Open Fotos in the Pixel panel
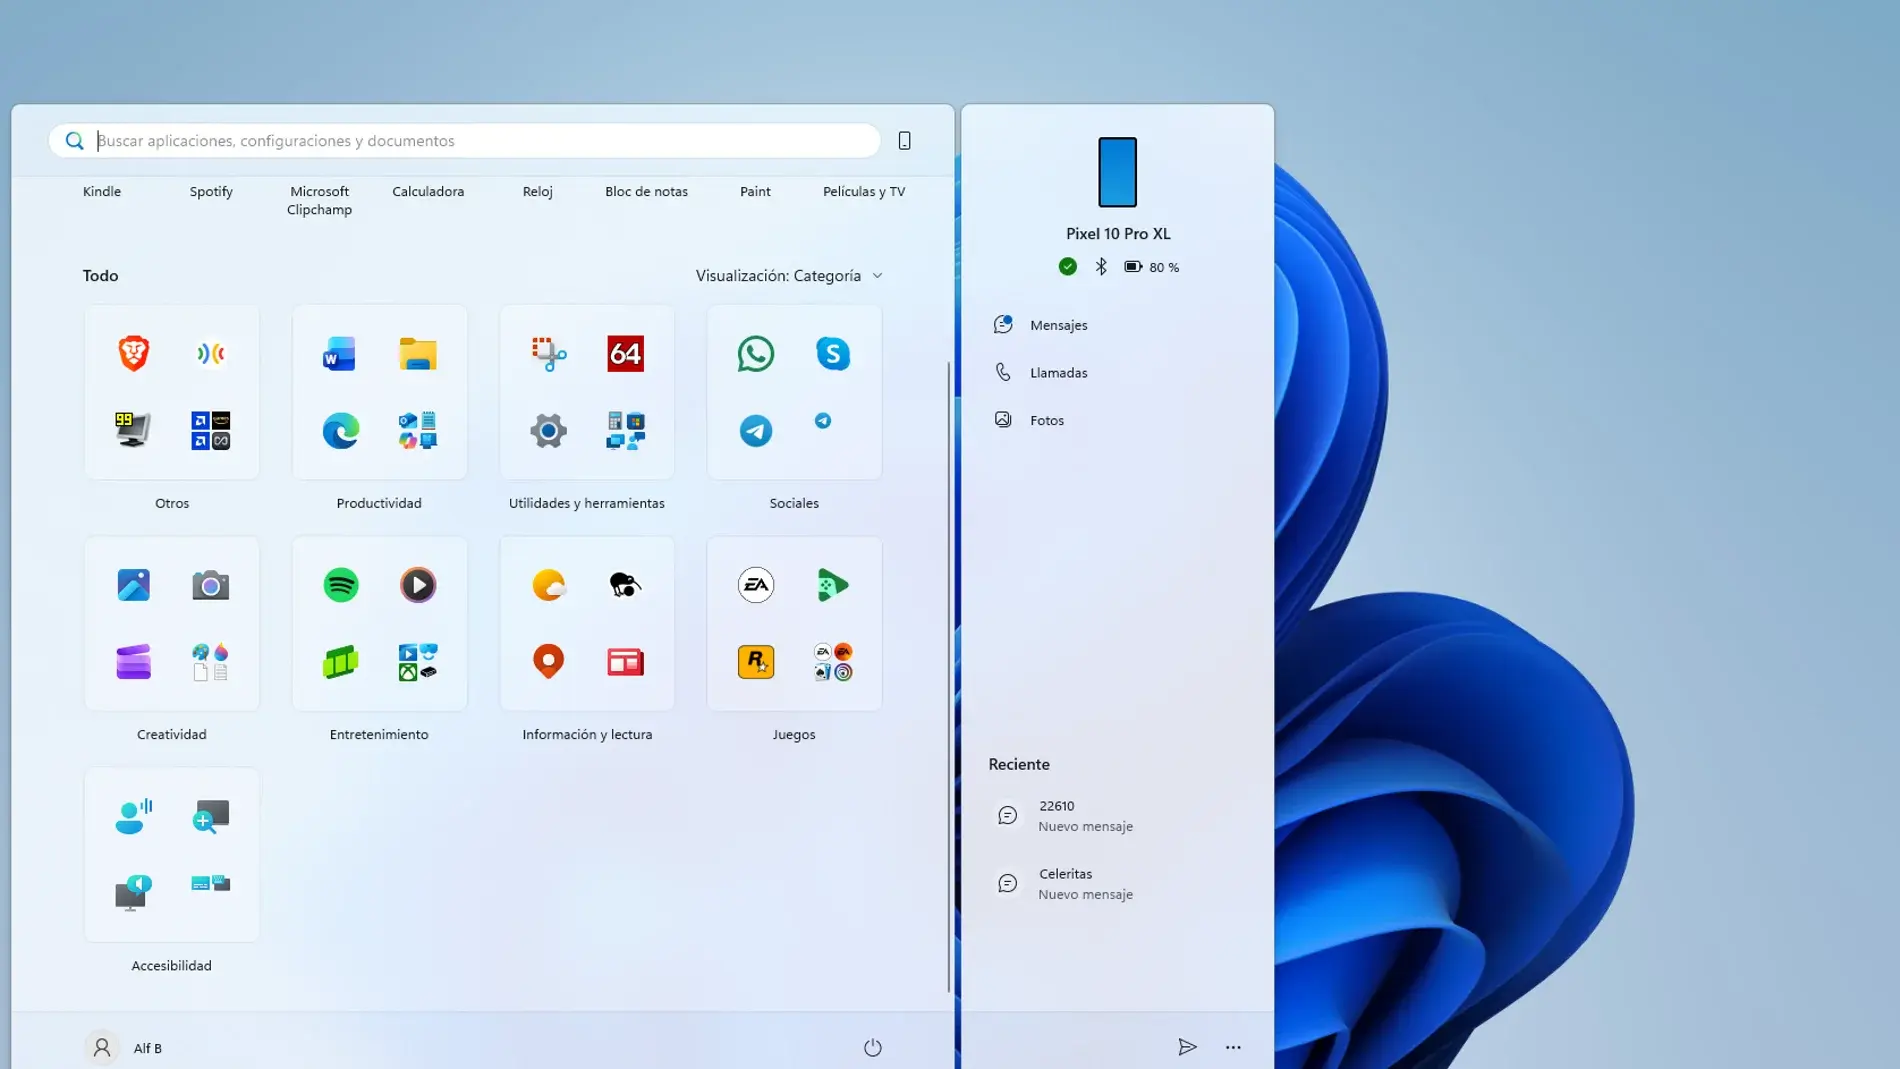The image size is (1900, 1069). point(1046,420)
